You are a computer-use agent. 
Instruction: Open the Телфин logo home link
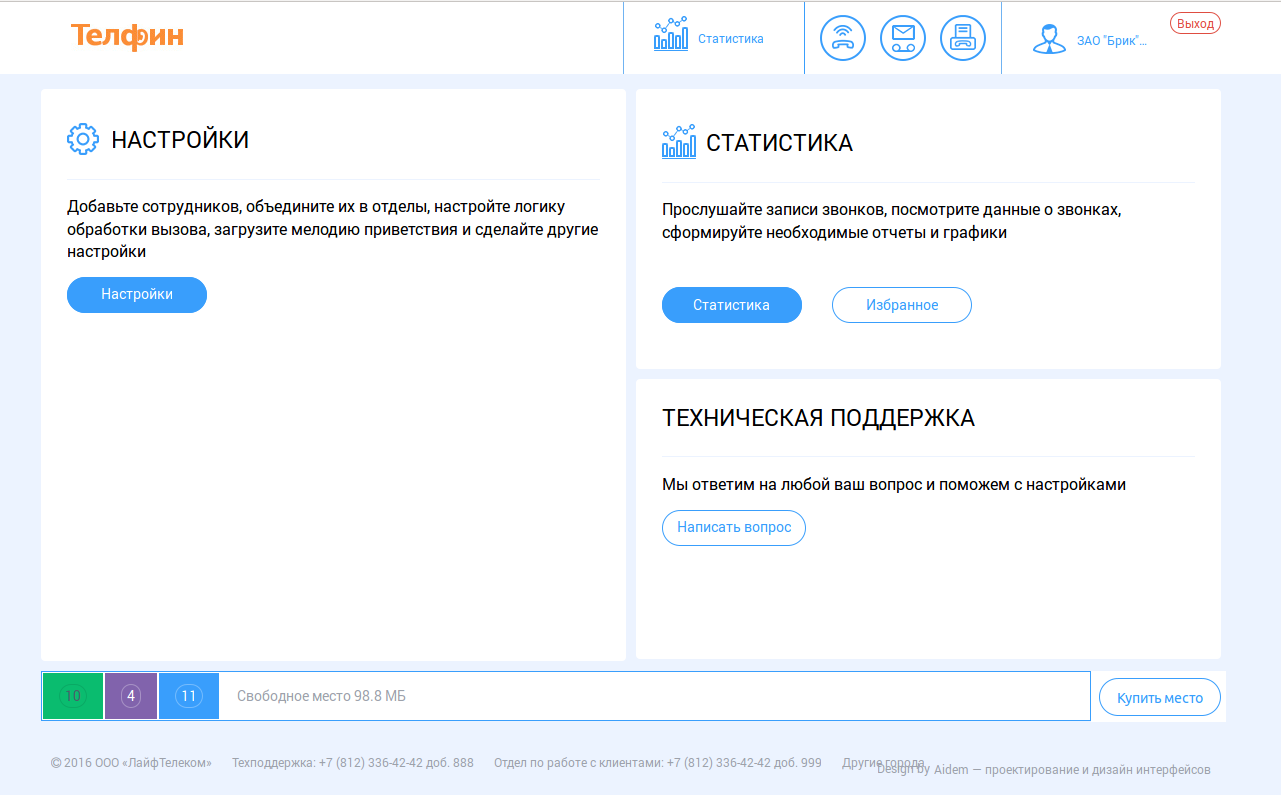(x=127, y=37)
